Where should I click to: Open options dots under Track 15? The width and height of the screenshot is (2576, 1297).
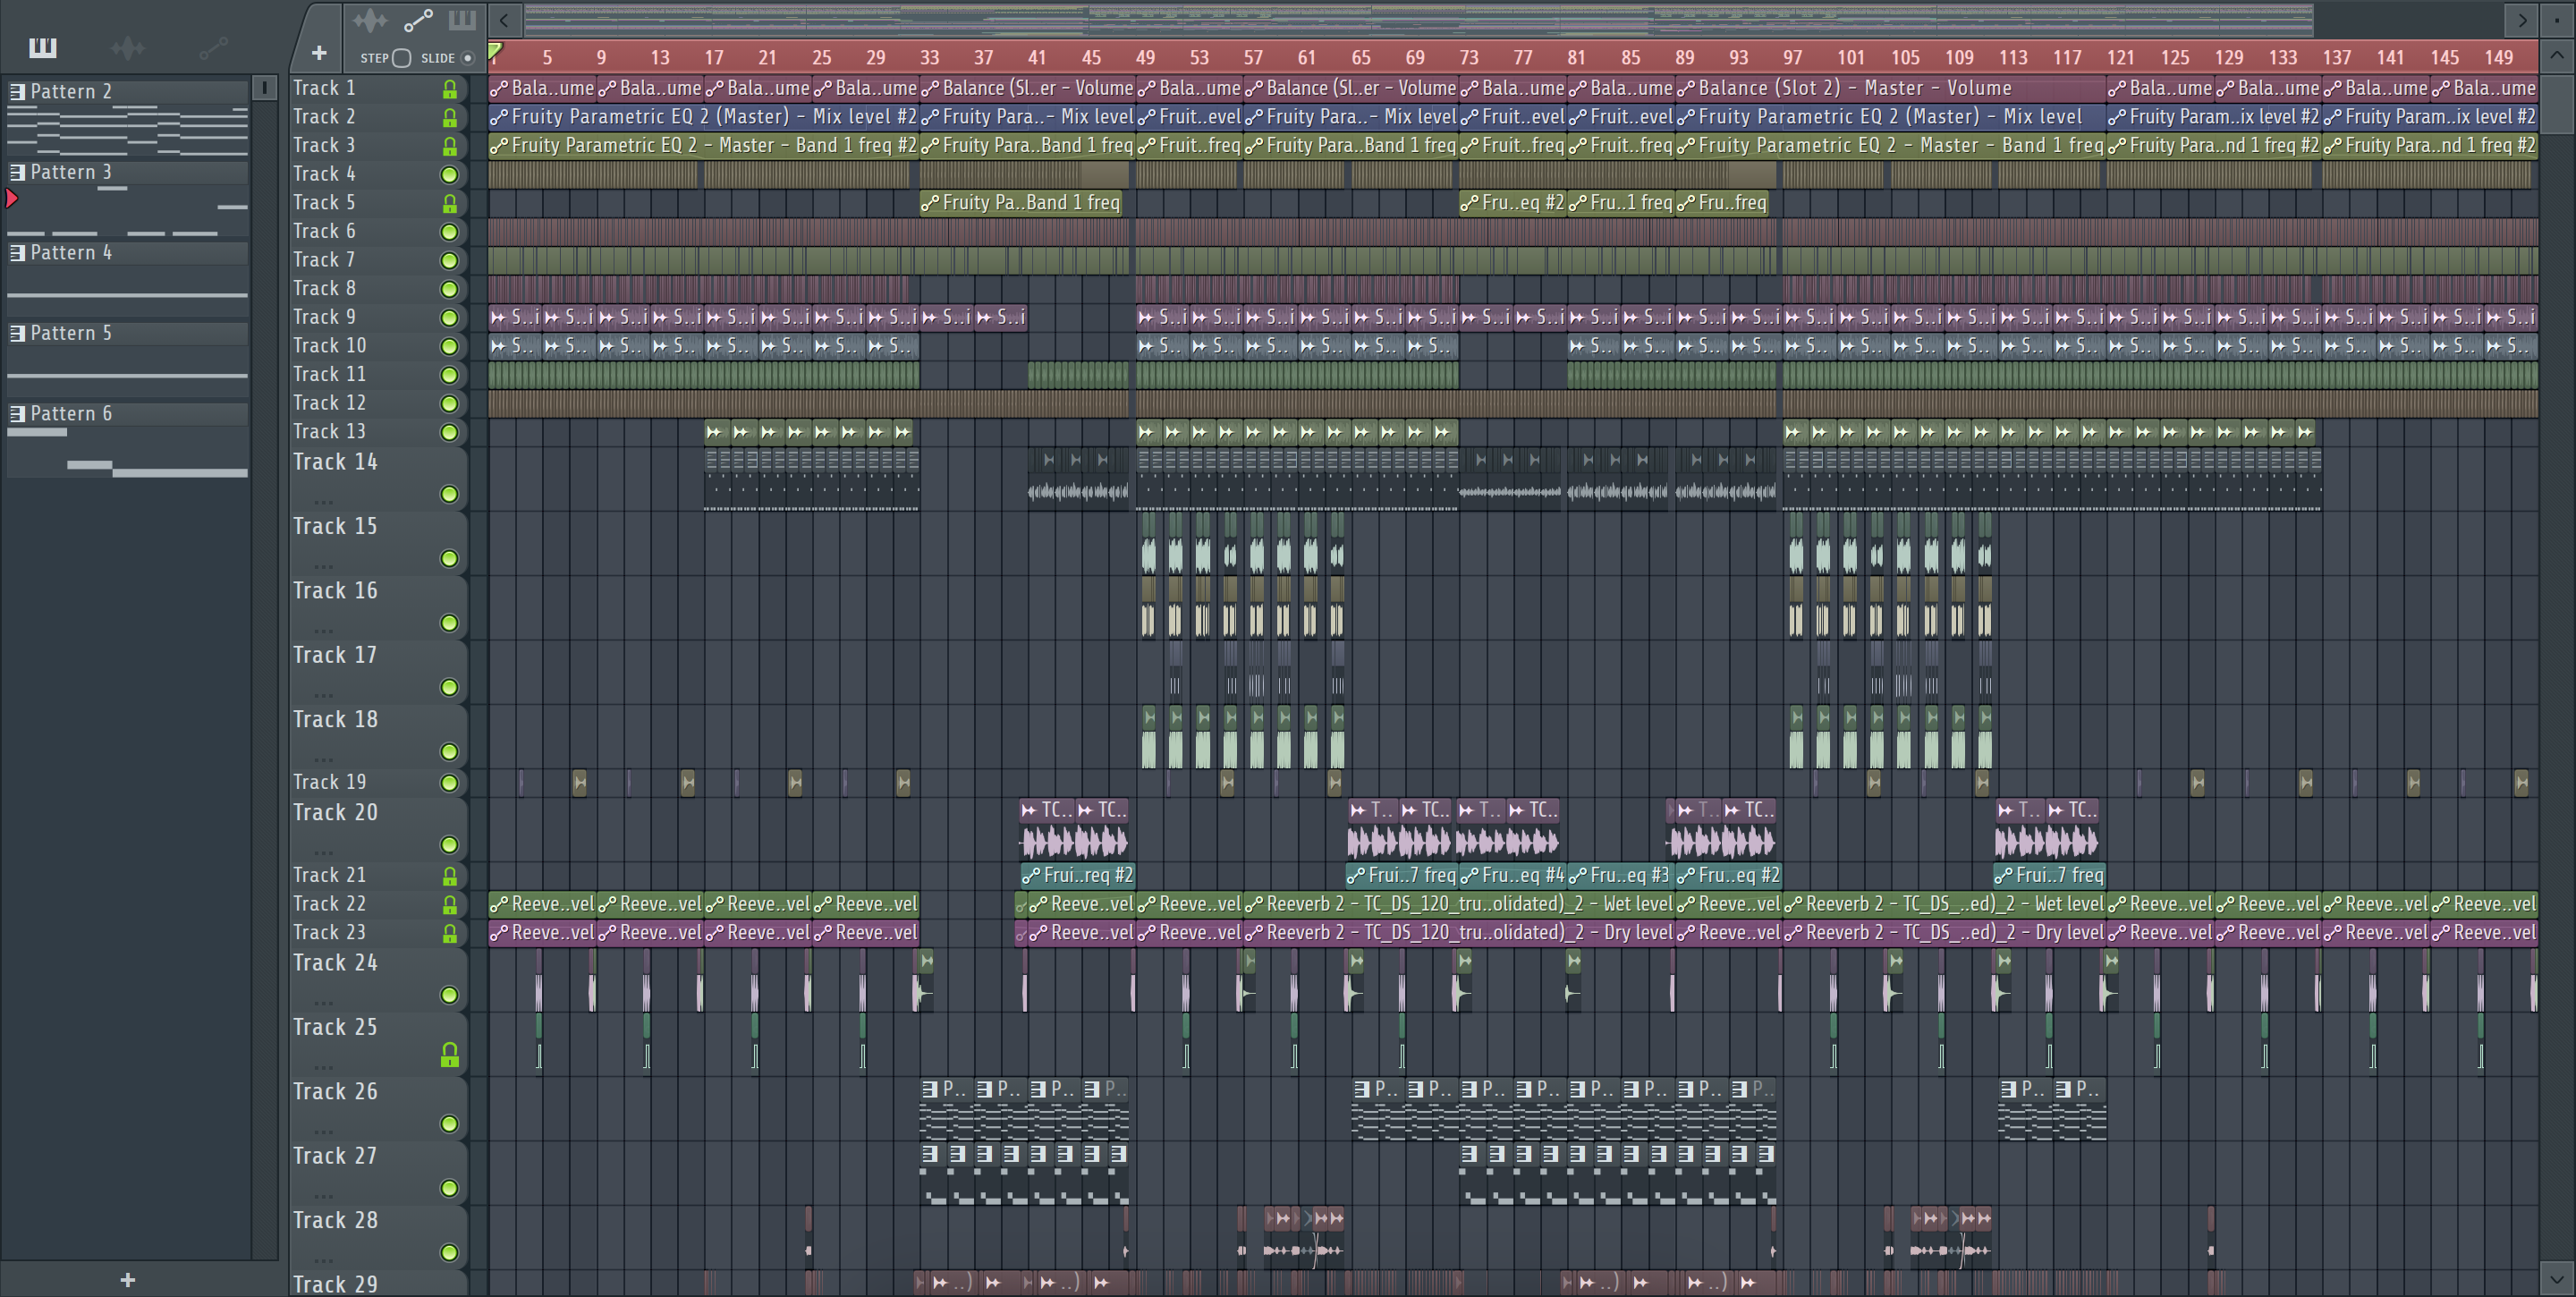pos(323,566)
